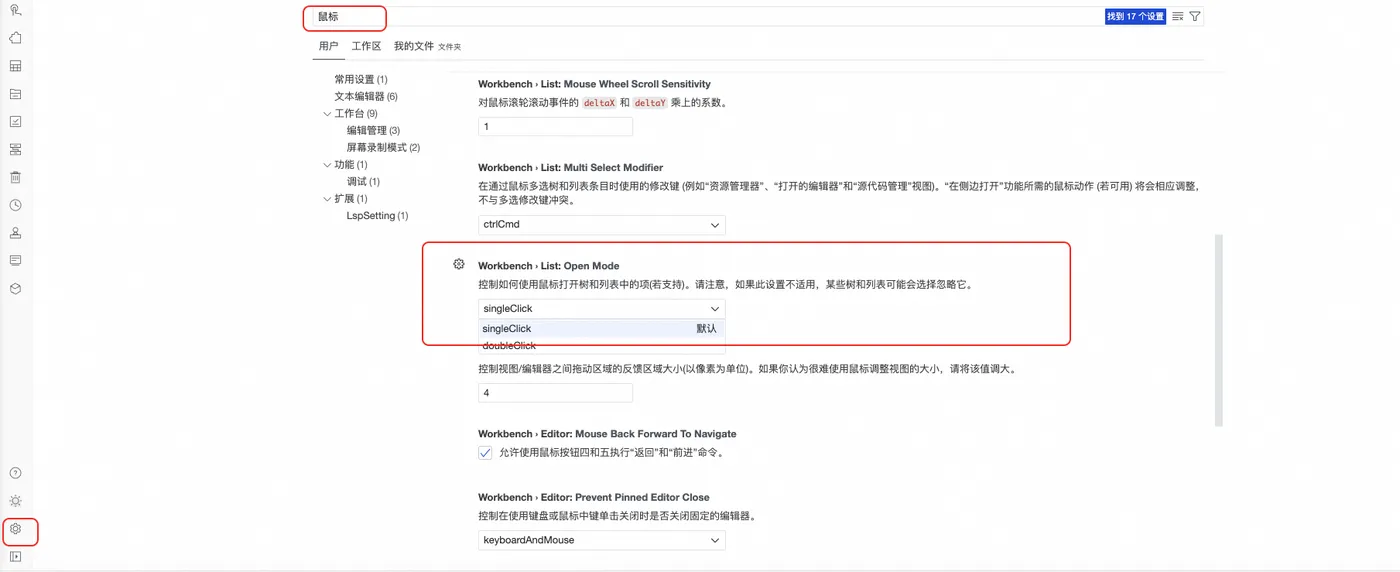Open the message board icon below the stamp
1400x572 pixels.
pos(15,260)
